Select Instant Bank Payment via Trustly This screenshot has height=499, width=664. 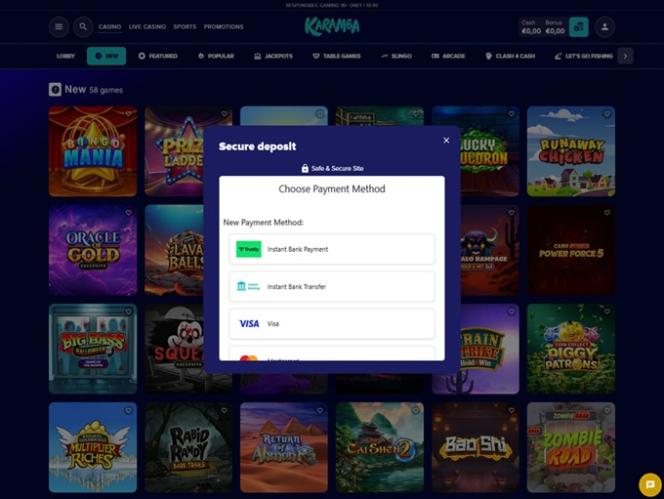click(x=332, y=249)
